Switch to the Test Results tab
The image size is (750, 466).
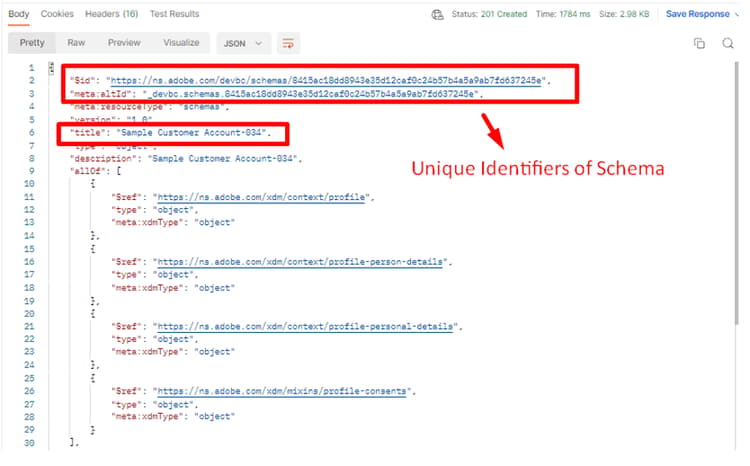pyautogui.click(x=174, y=14)
